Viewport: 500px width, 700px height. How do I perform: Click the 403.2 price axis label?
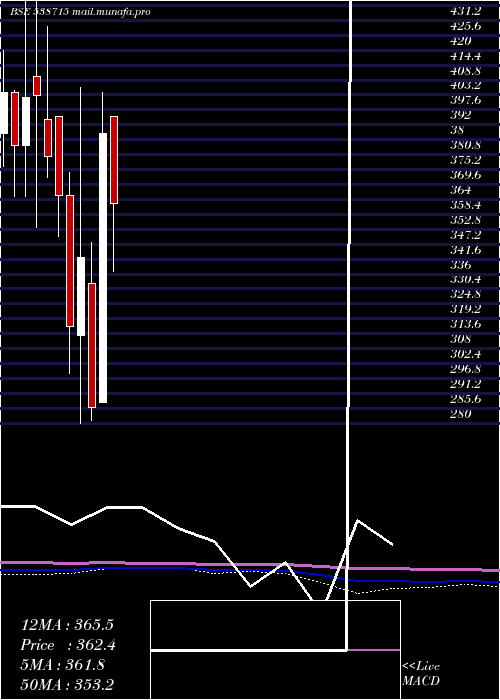[465, 86]
